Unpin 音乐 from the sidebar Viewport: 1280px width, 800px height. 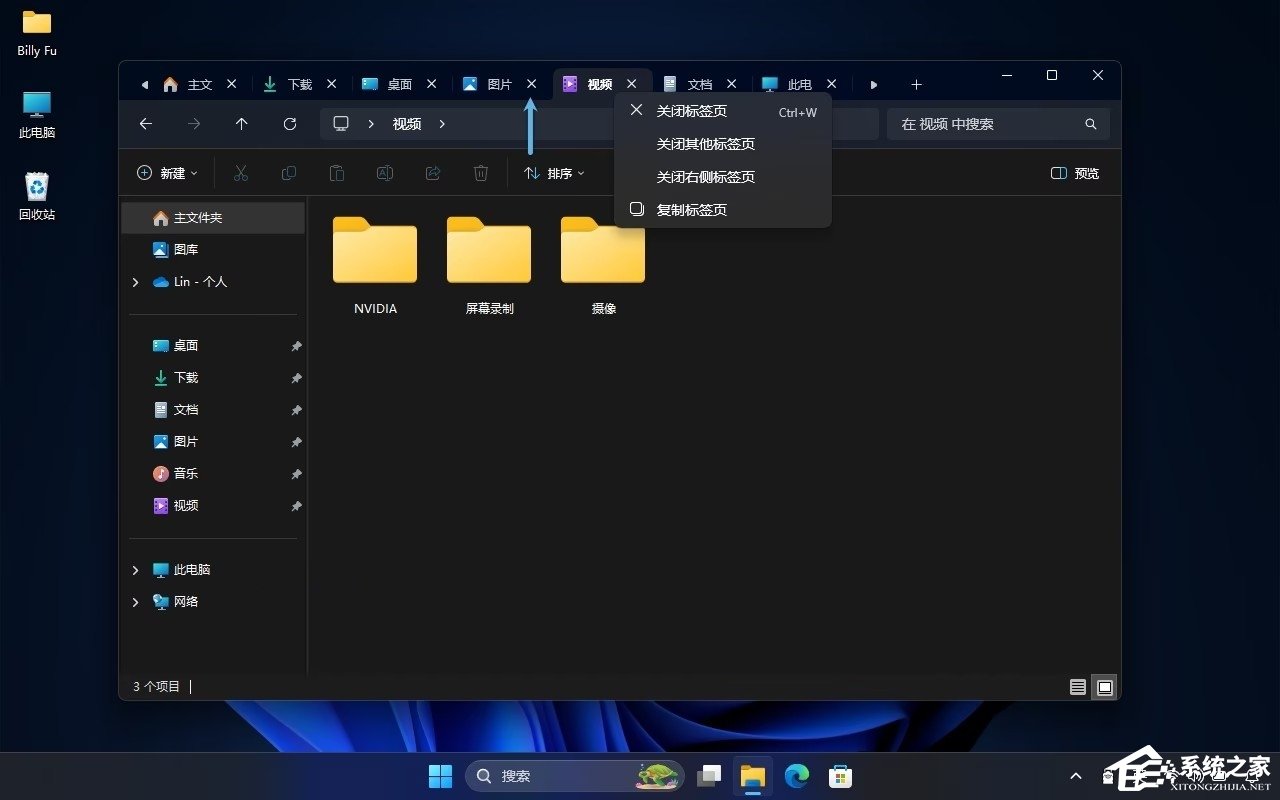296,474
